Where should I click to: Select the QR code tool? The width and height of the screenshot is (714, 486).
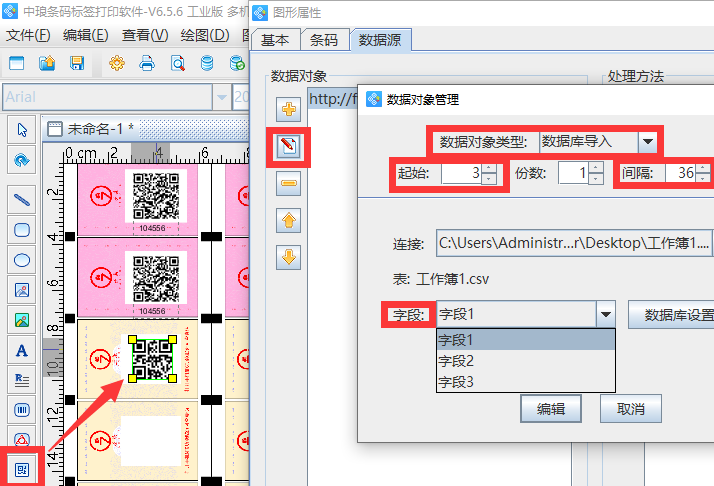[x=21, y=469]
